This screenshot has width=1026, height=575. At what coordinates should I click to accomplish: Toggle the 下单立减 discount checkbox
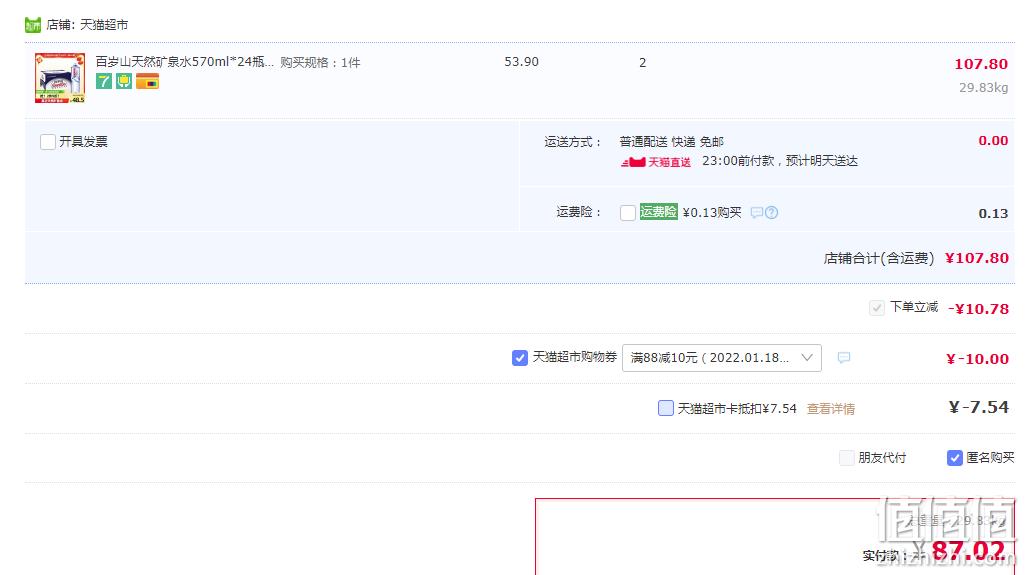coord(877,307)
